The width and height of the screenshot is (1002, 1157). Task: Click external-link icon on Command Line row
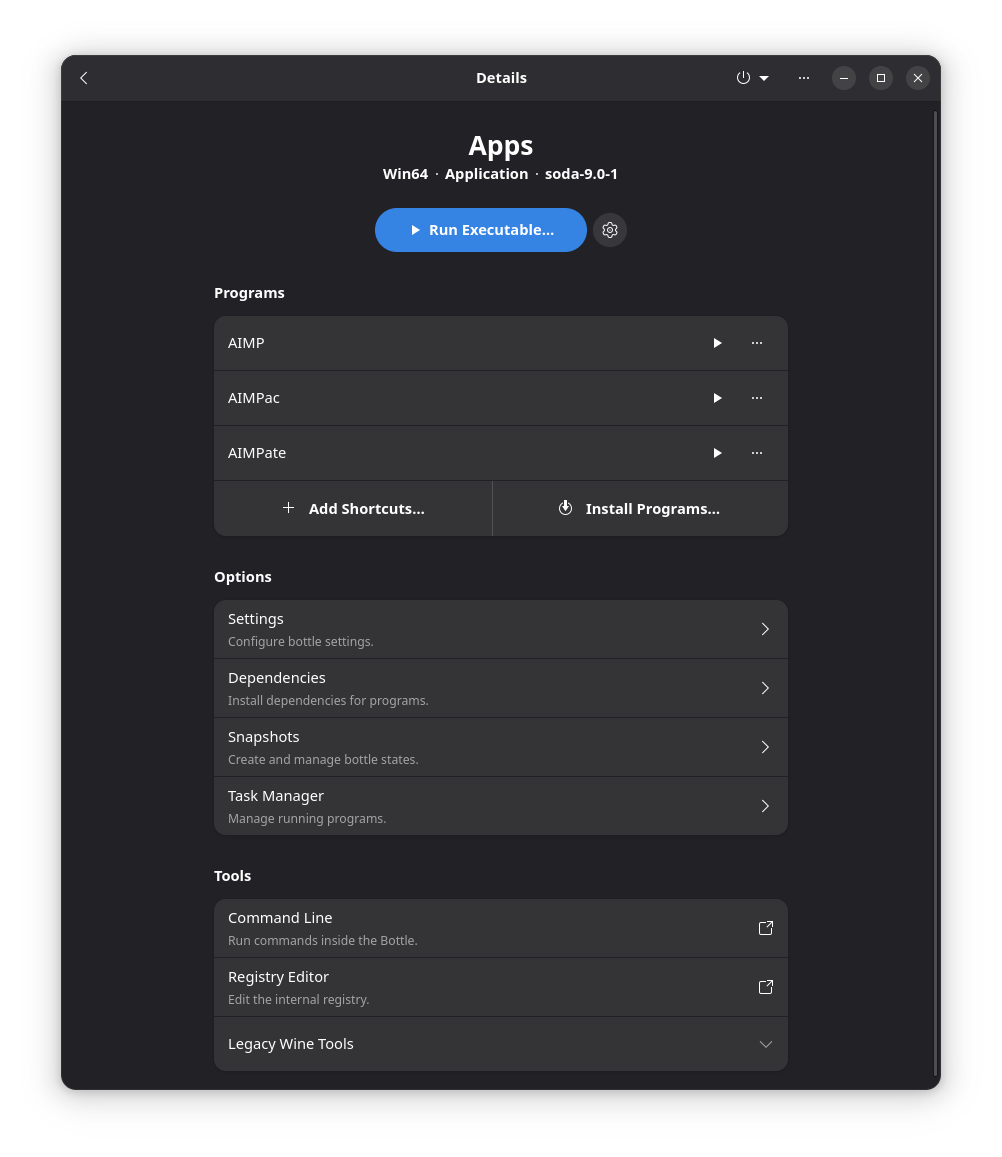(x=766, y=928)
